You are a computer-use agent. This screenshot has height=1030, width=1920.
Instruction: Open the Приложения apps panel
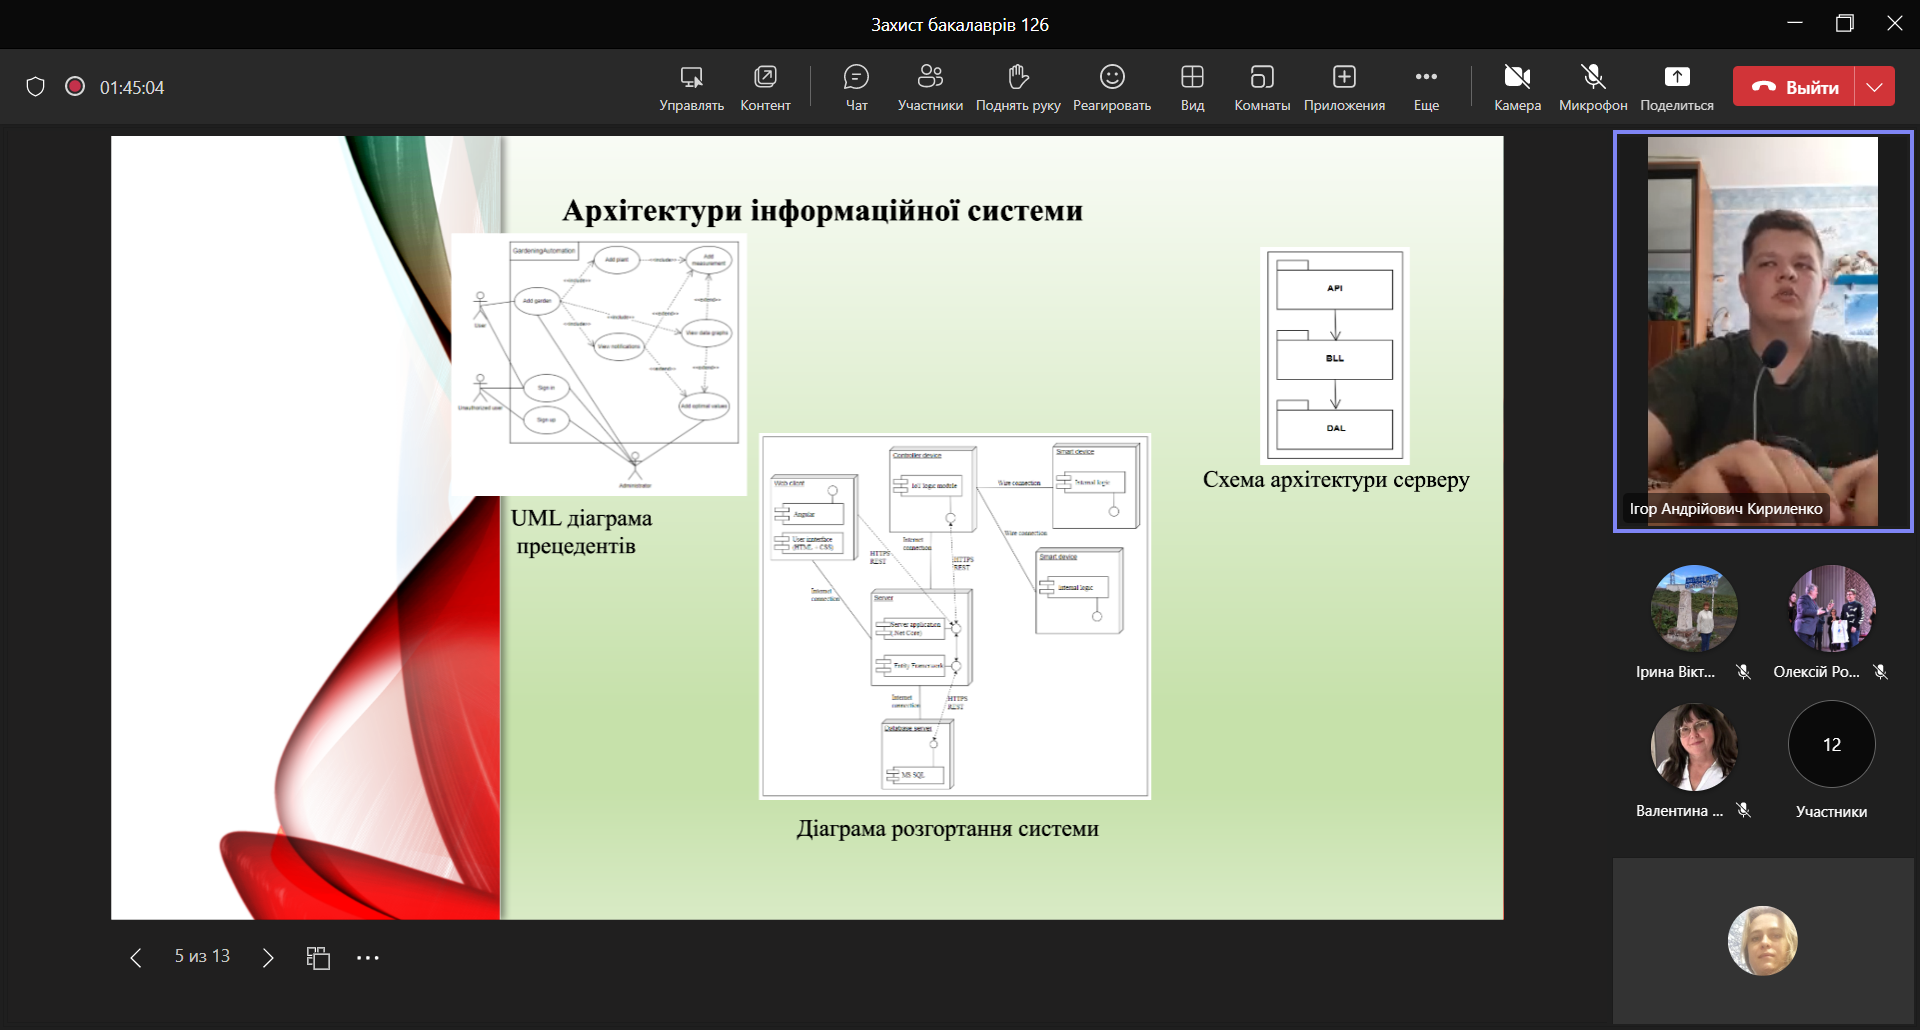click(1344, 87)
